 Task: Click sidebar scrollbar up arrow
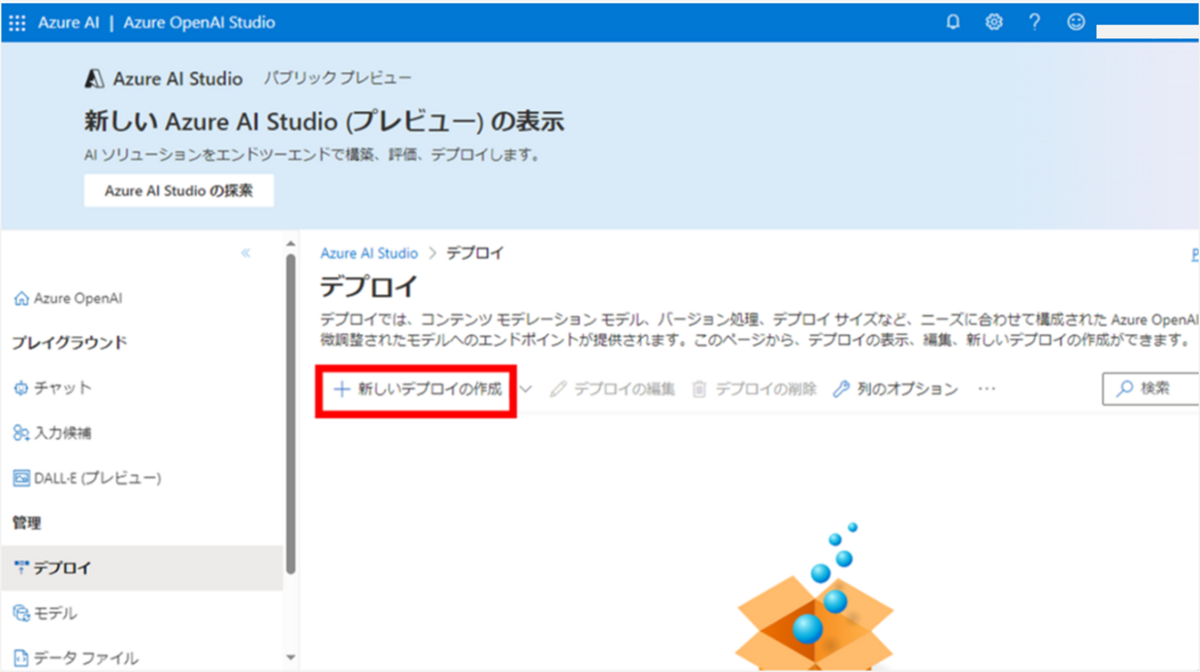point(290,244)
